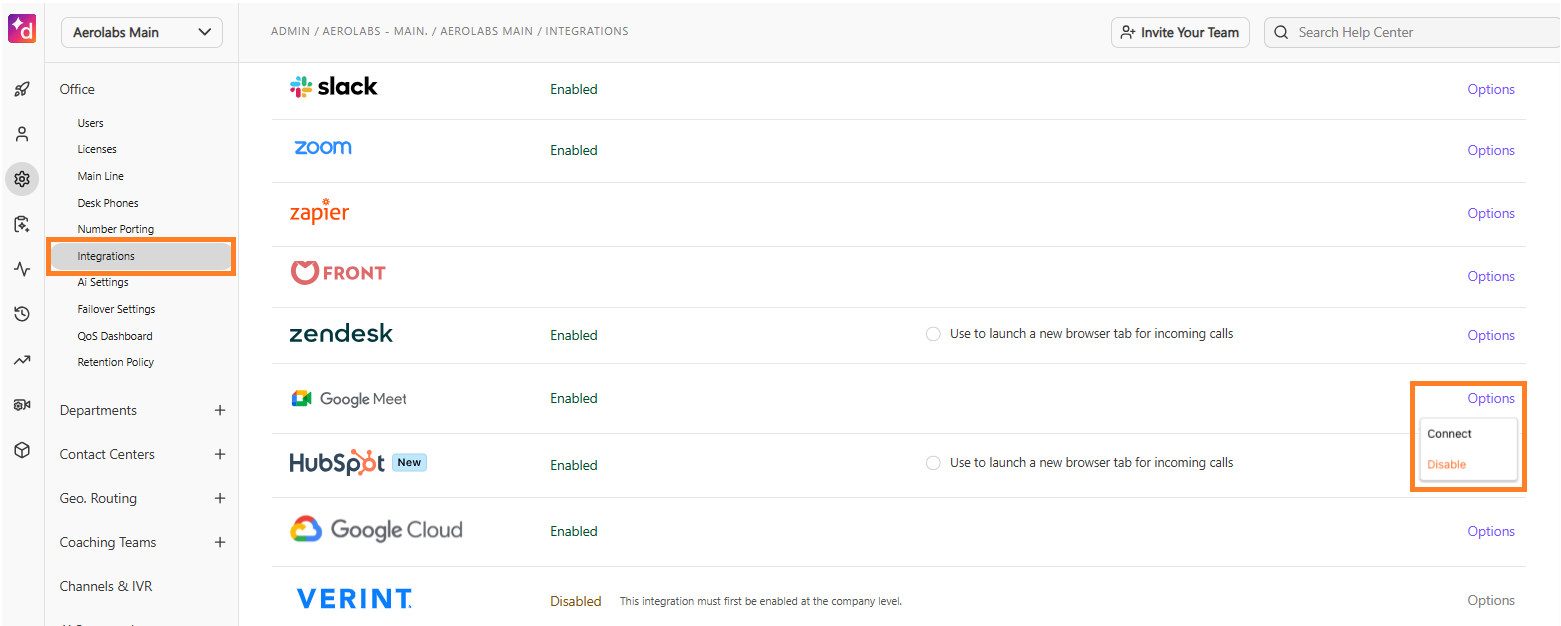Expand the Contact Centers section

coord(220,454)
